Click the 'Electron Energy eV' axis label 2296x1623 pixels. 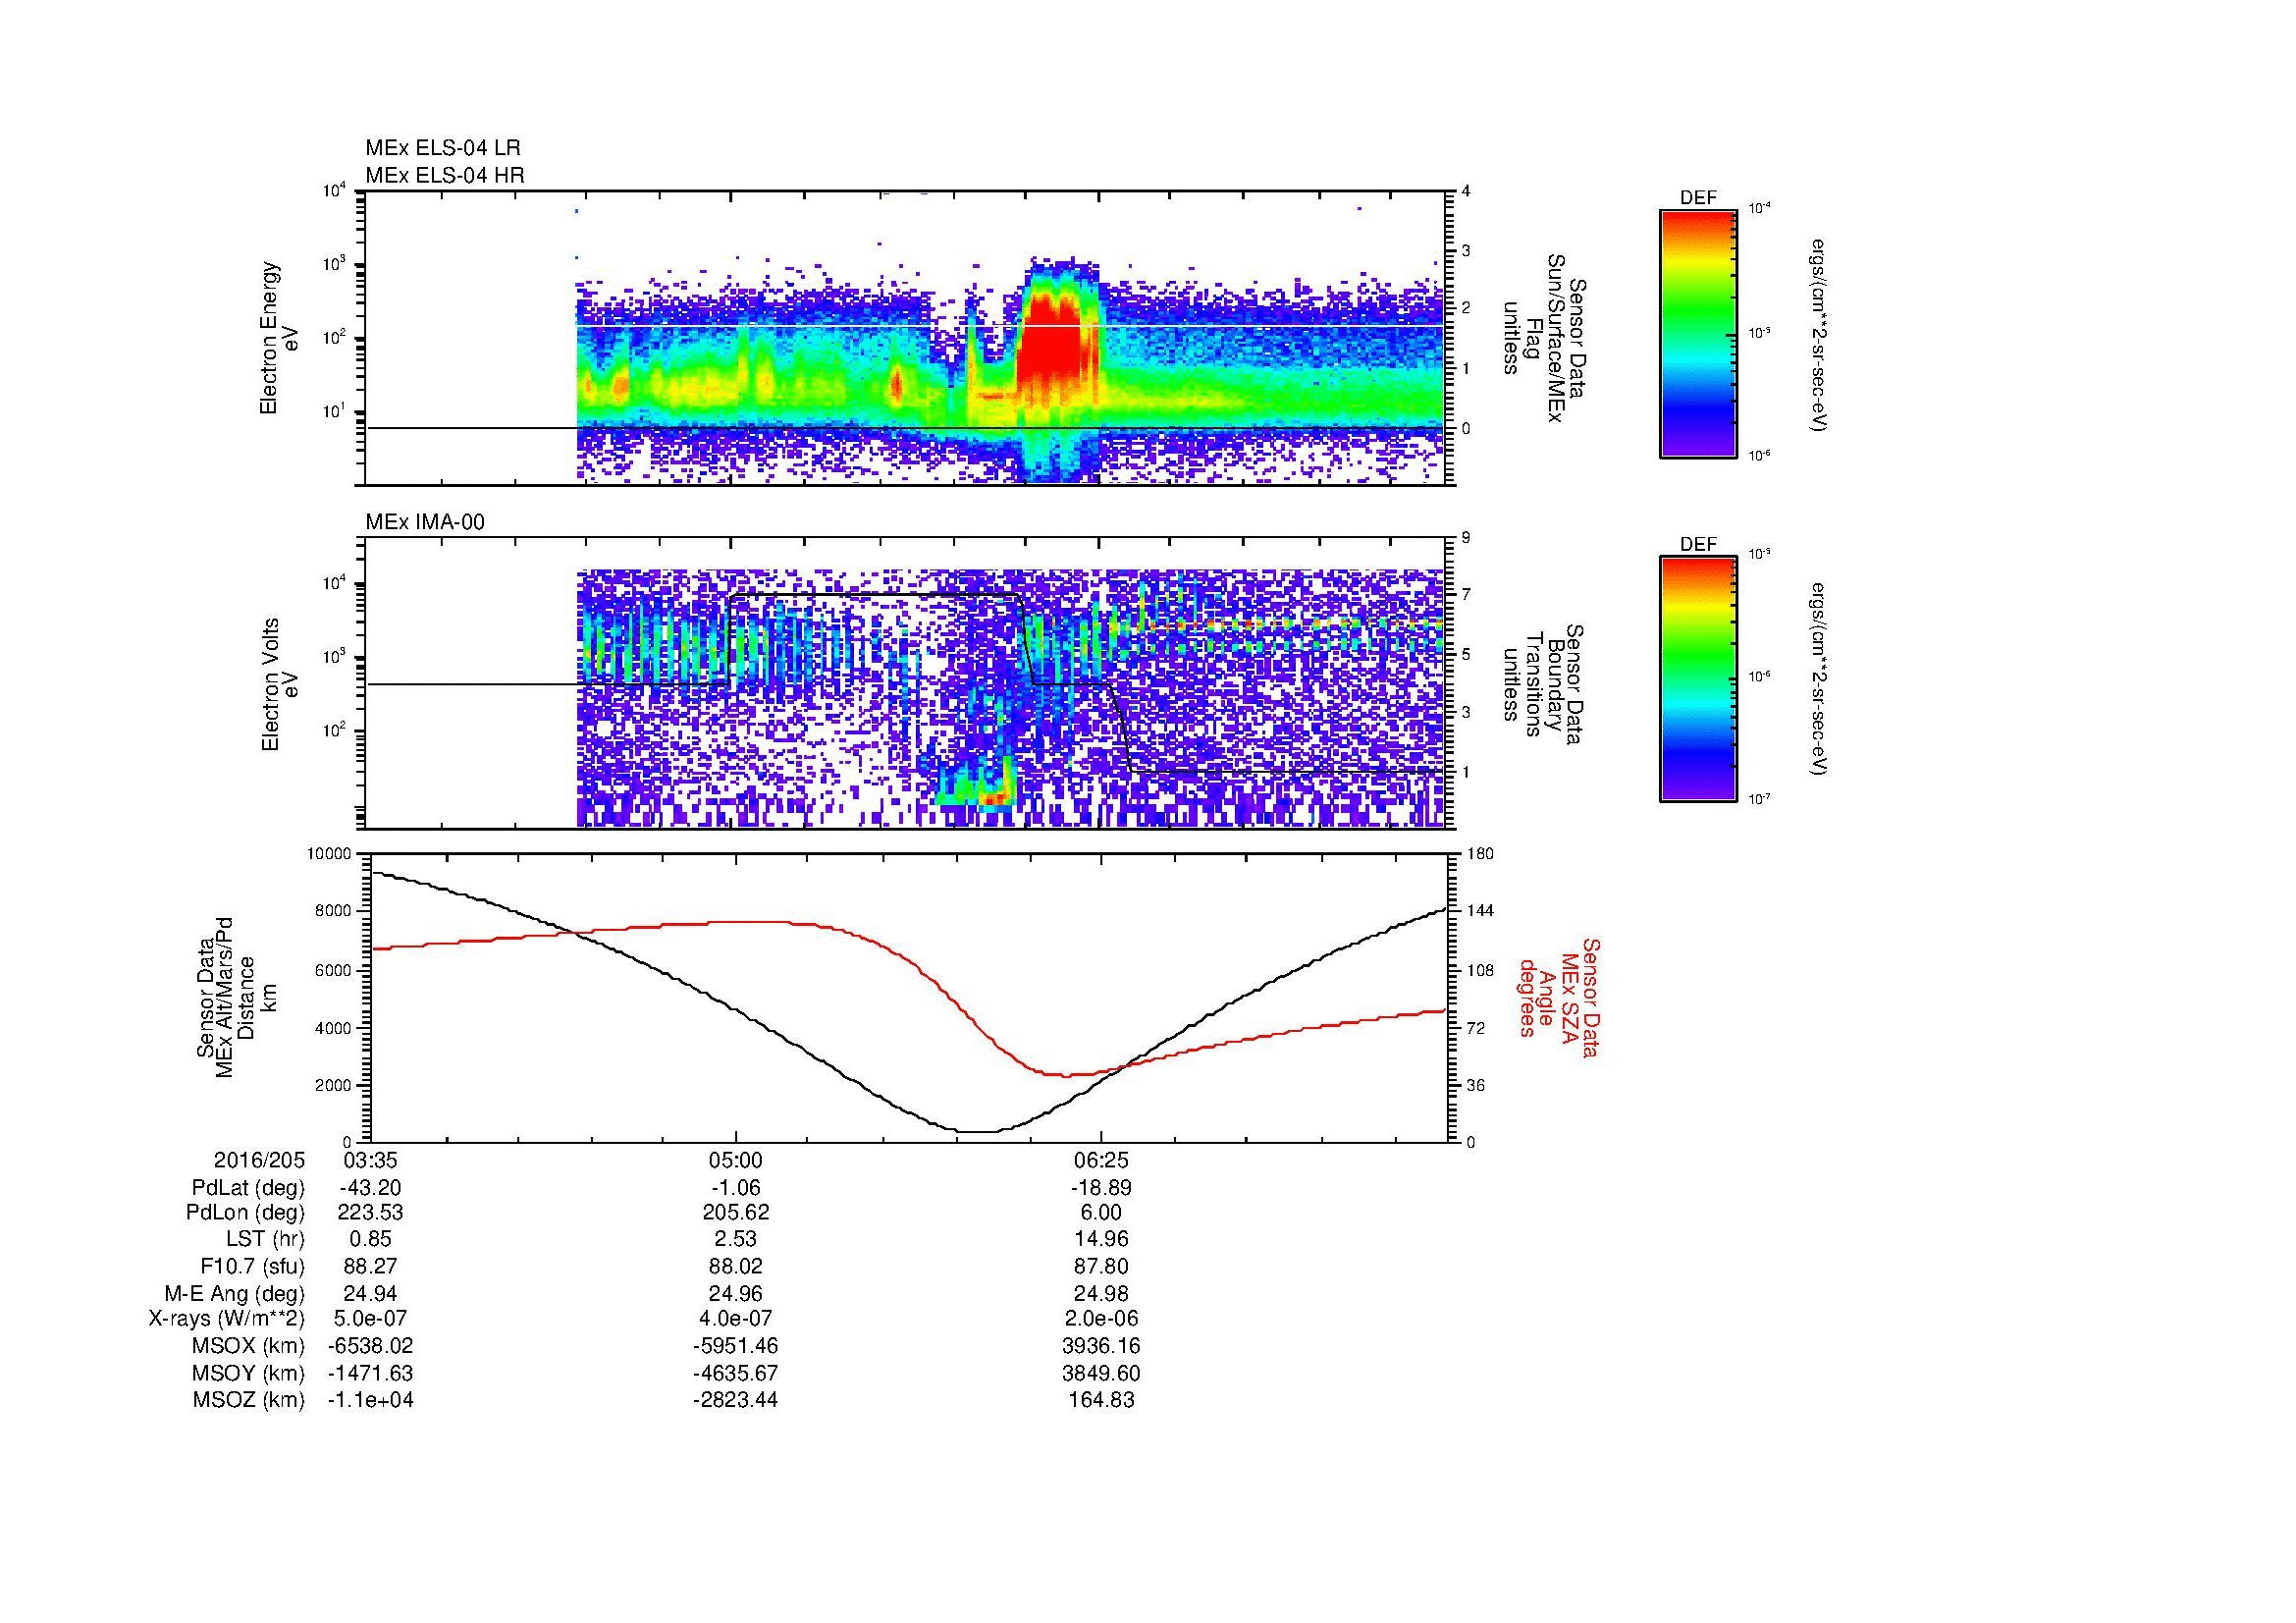pyautogui.click(x=278, y=338)
